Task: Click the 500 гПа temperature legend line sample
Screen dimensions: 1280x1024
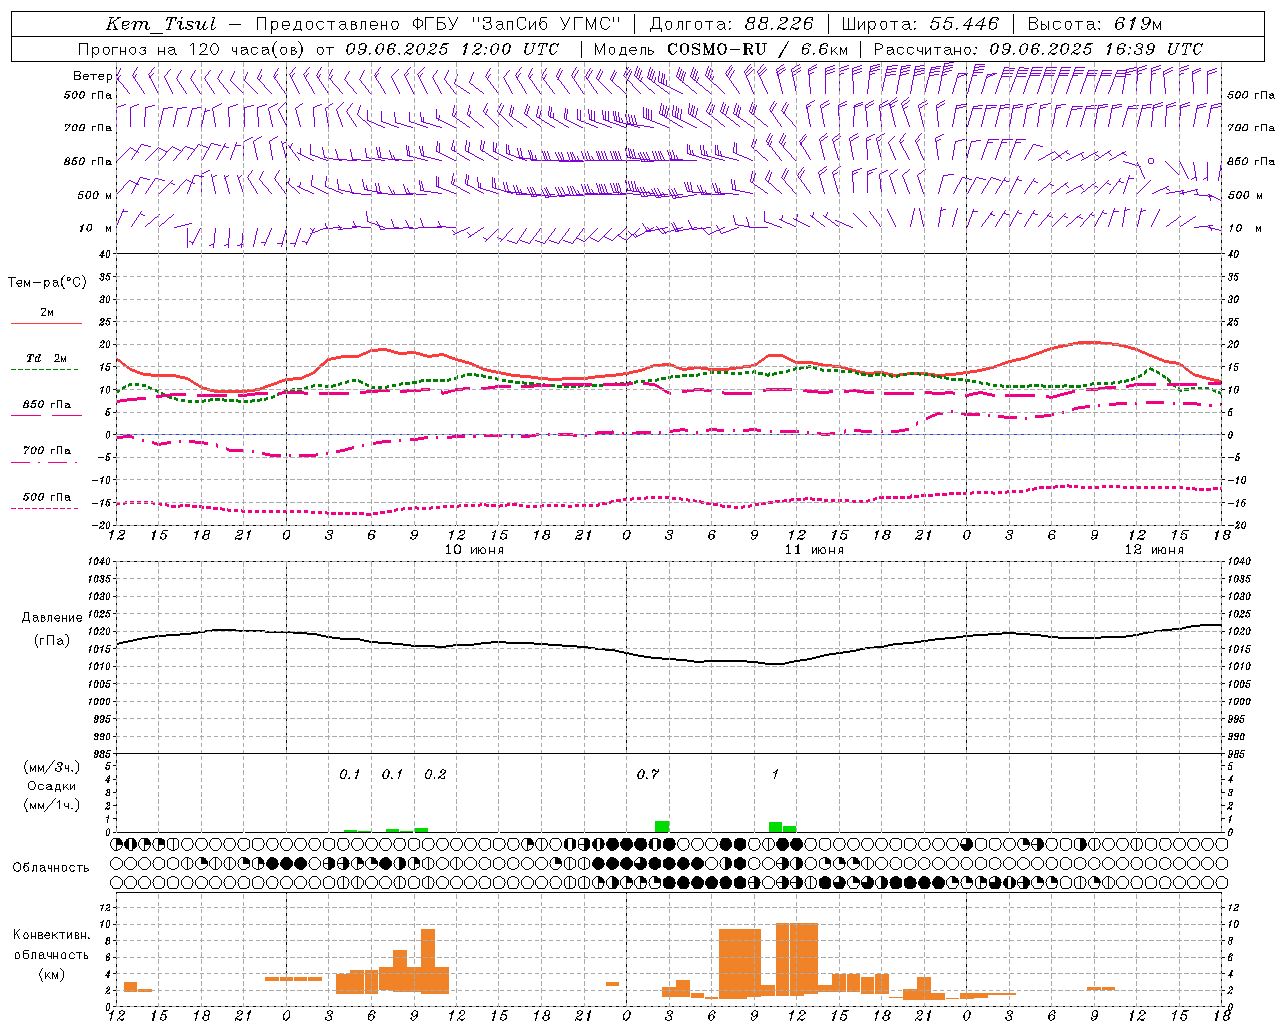Action: 45,508
